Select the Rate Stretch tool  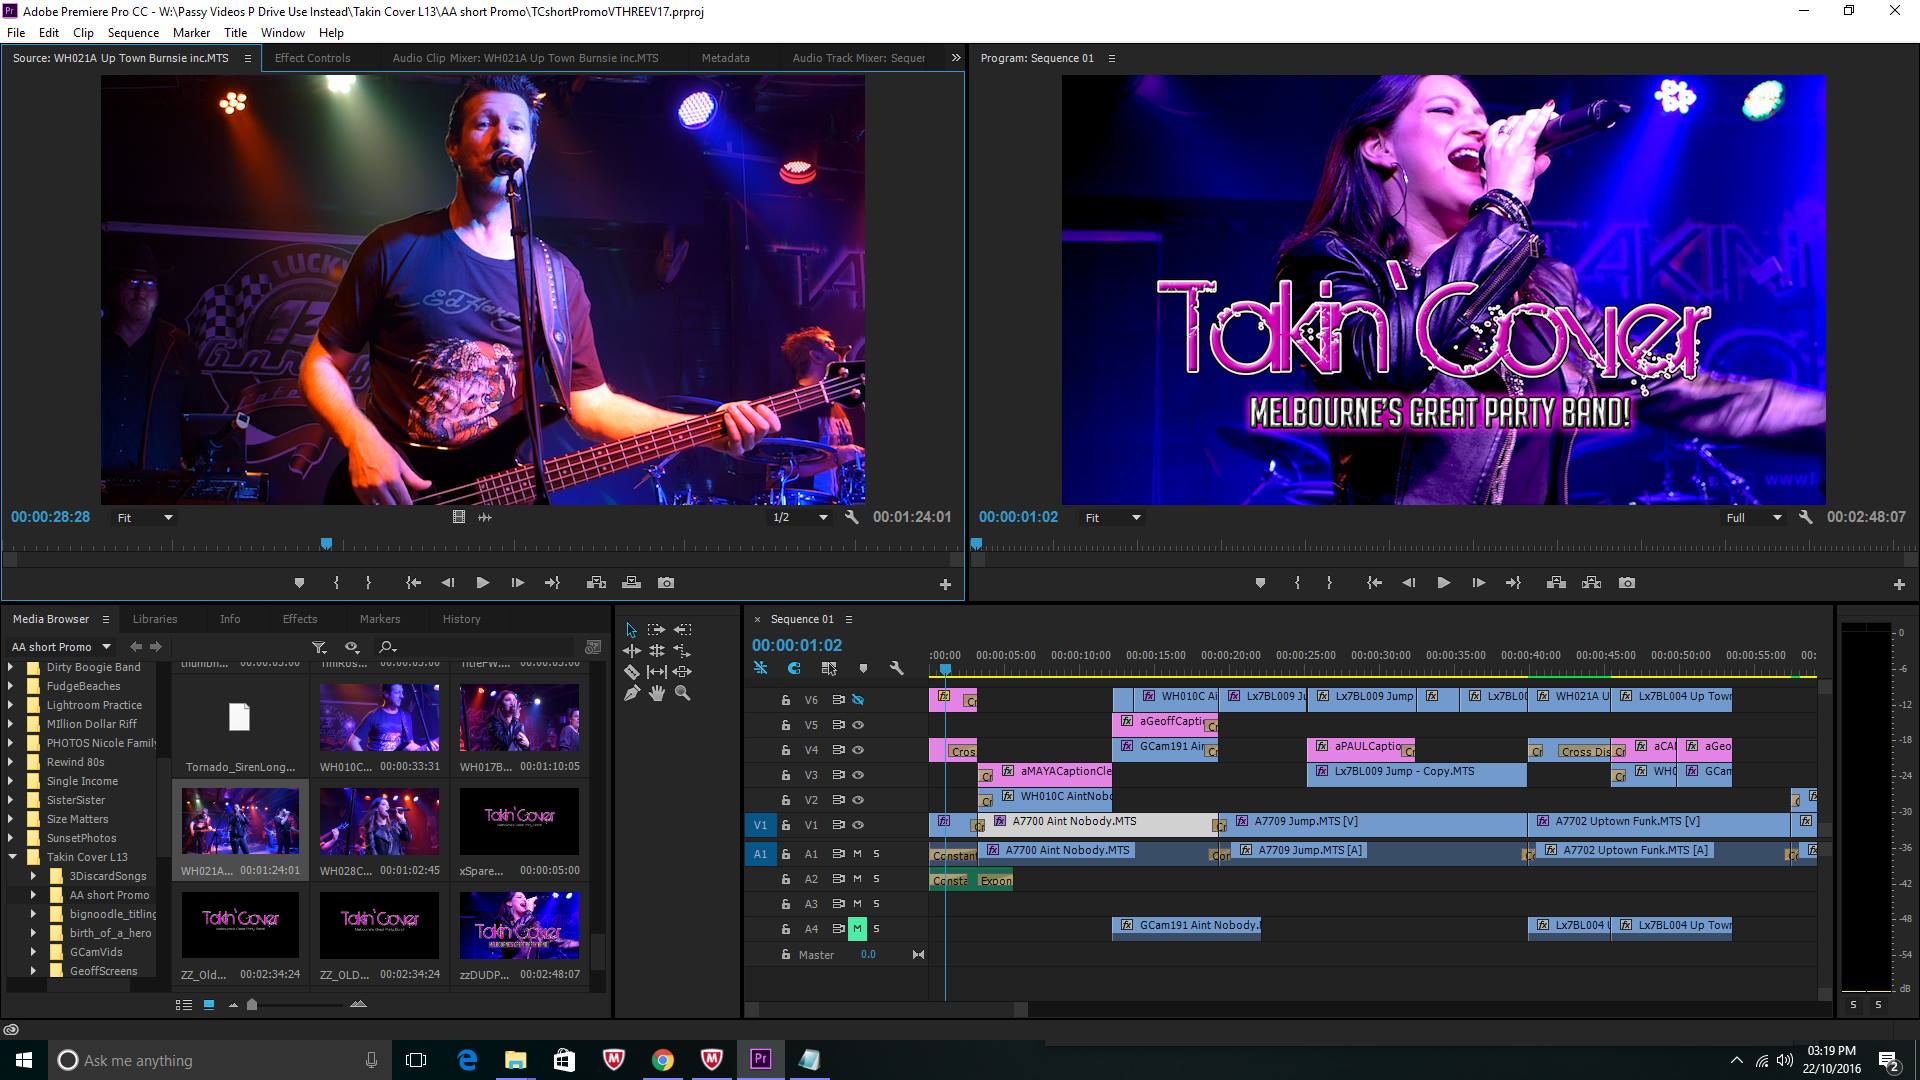tap(682, 651)
